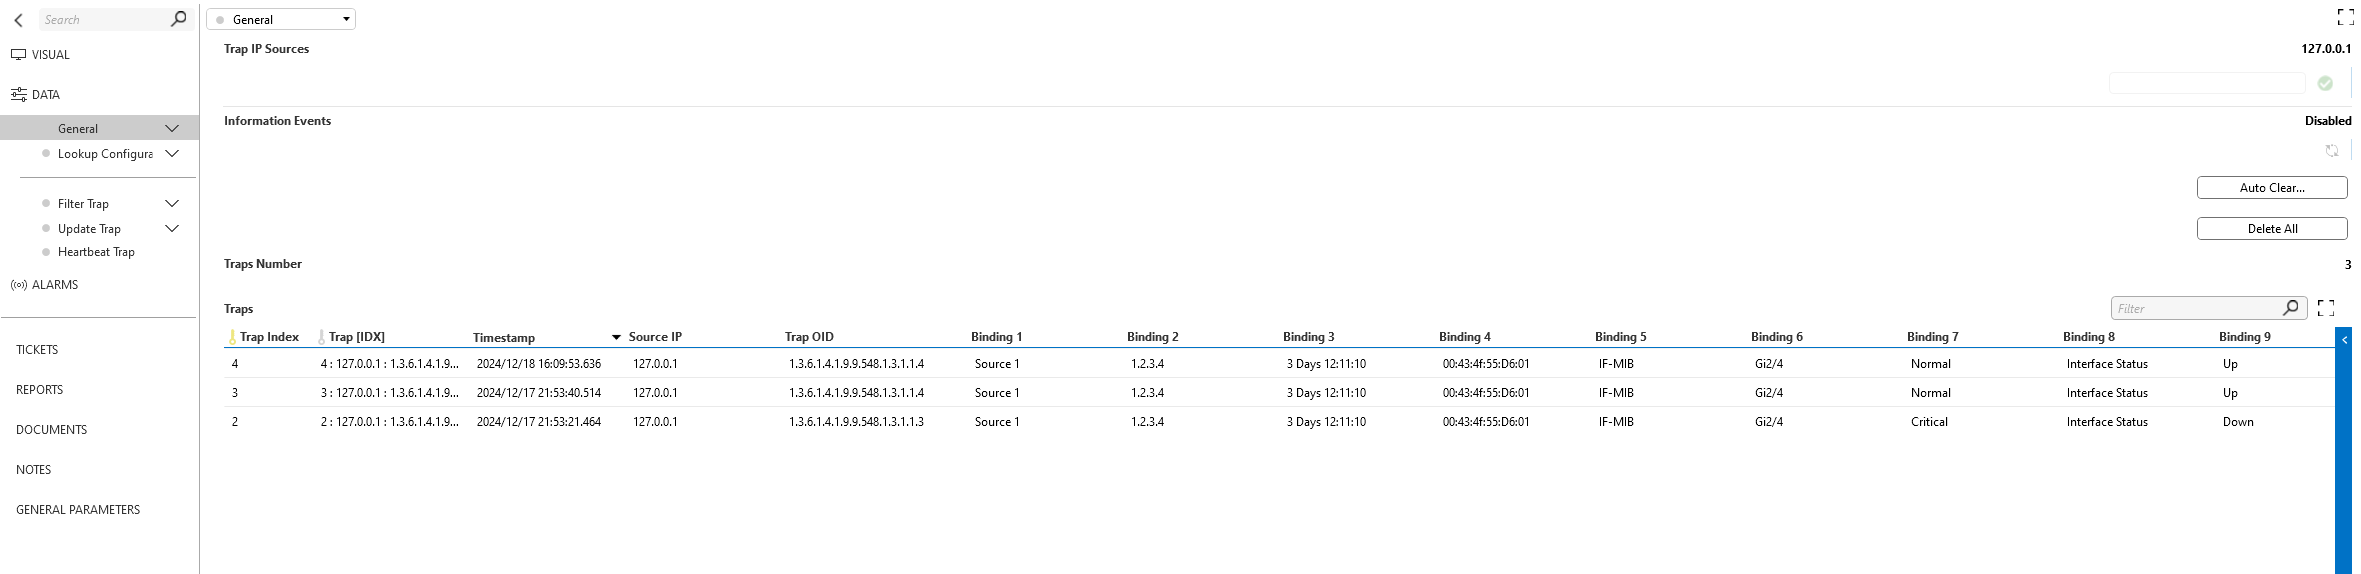Expand the Lookup Configuration chevron
This screenshot has height=574, width=2361.
pos(172,153)
